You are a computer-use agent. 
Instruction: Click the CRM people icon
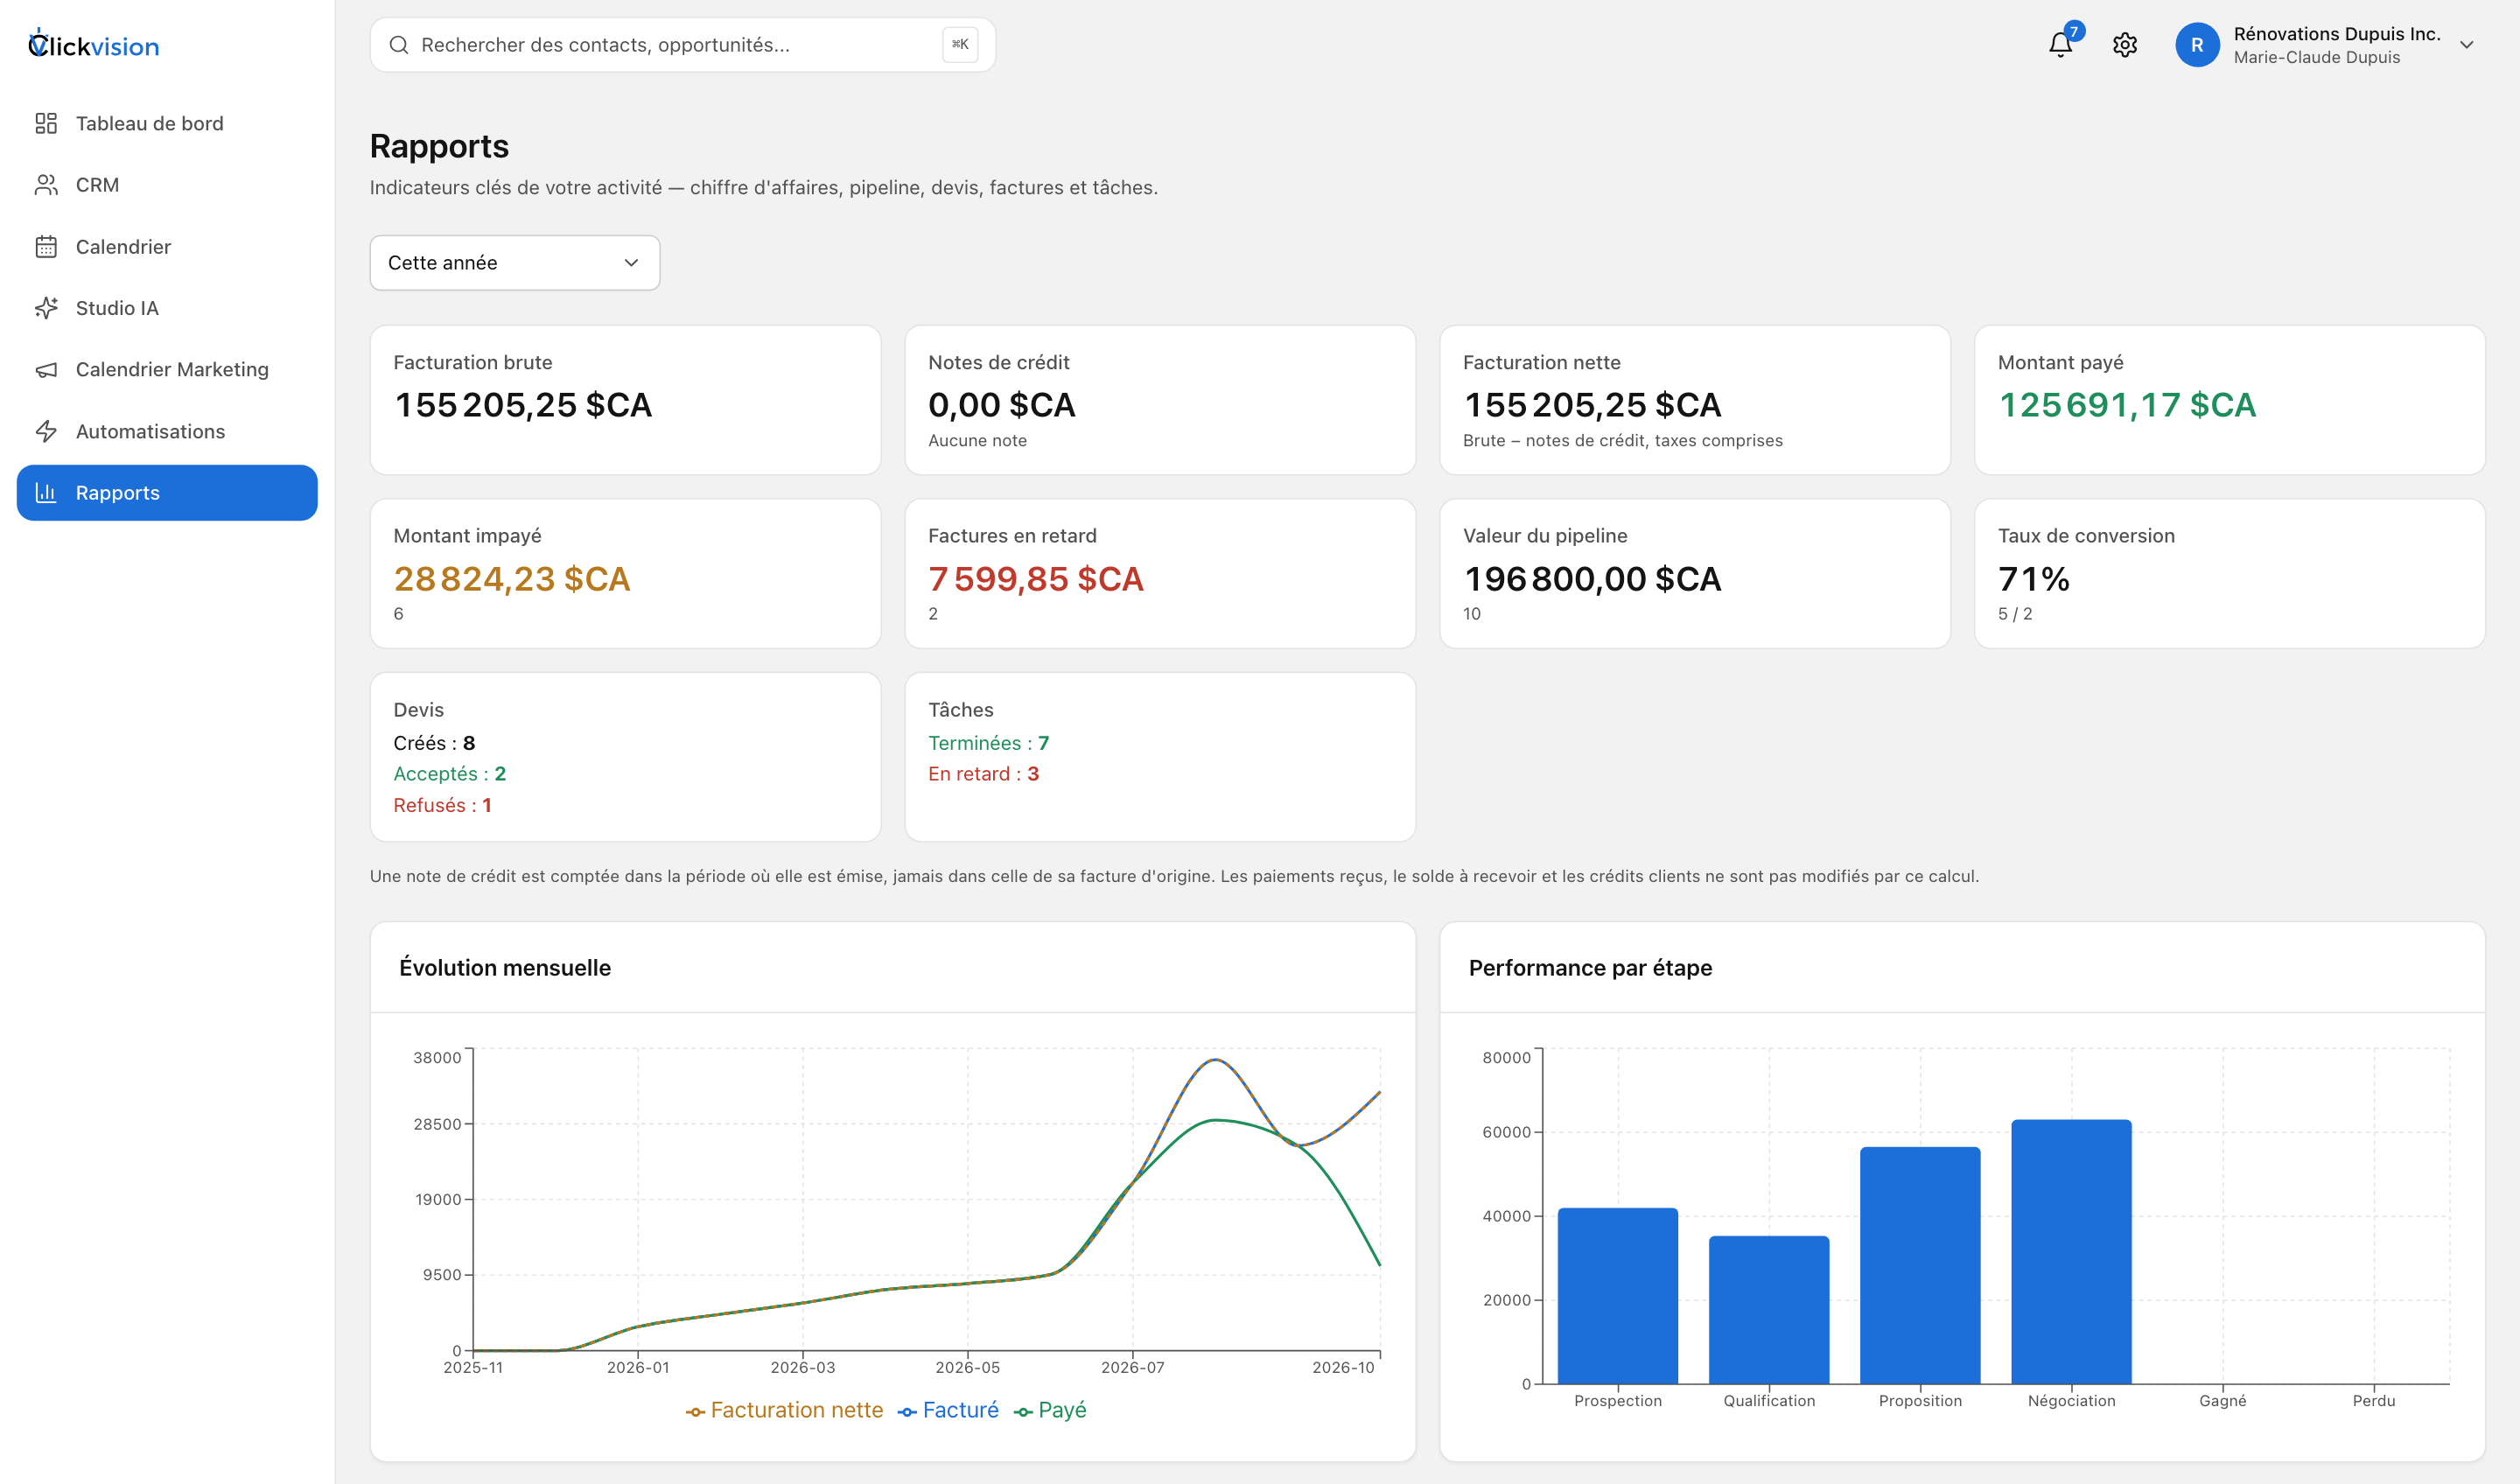click(46, 185)
